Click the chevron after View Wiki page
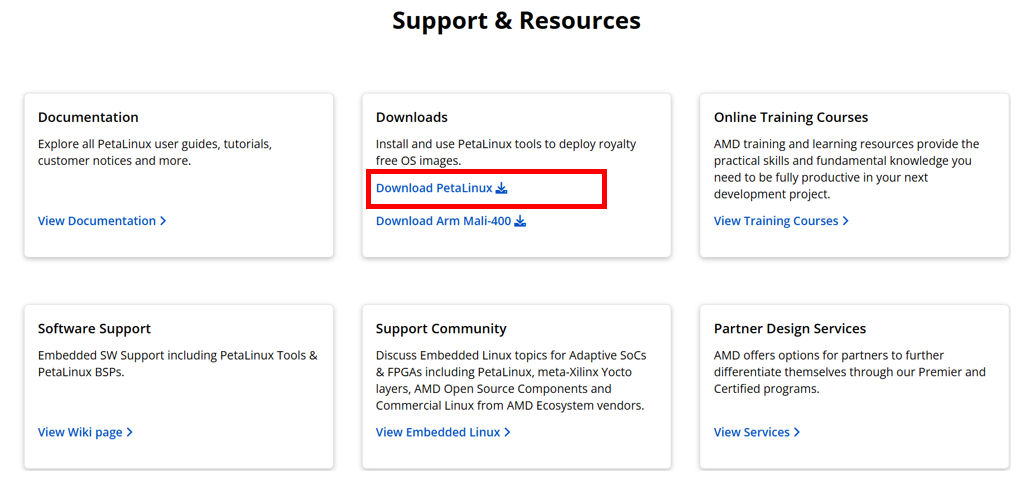1025x480 pixels. [x=129, y=432]
